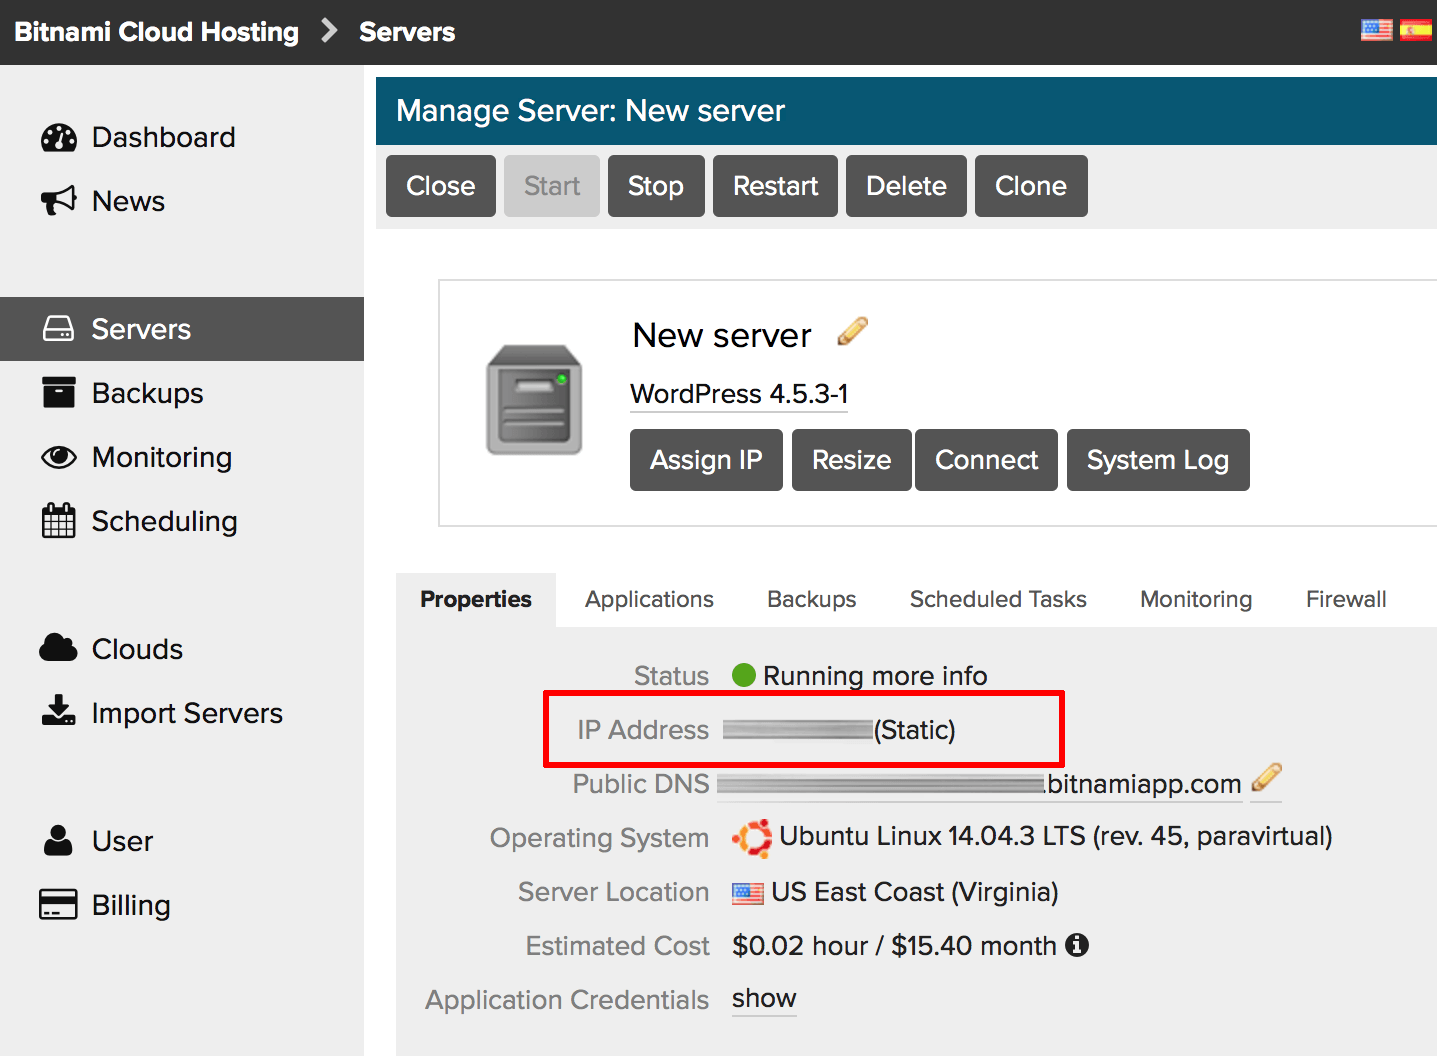Viewport: 1437px width, 1056px height.
Task: Open the Scheduled Tasks tab
Action: (x=998, y=600)
